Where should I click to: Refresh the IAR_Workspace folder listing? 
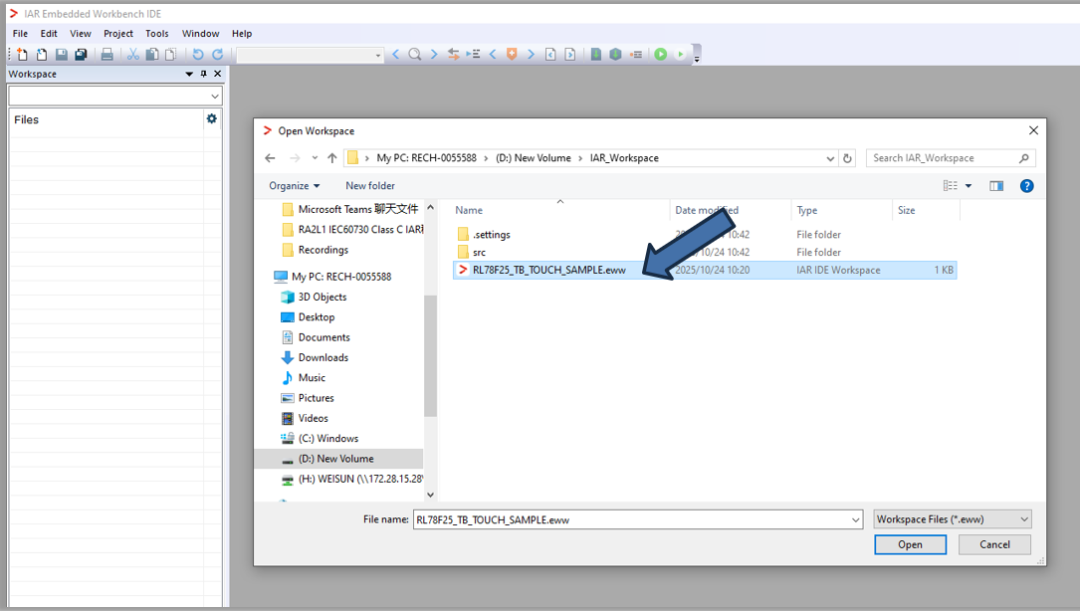tap(848, 158)
